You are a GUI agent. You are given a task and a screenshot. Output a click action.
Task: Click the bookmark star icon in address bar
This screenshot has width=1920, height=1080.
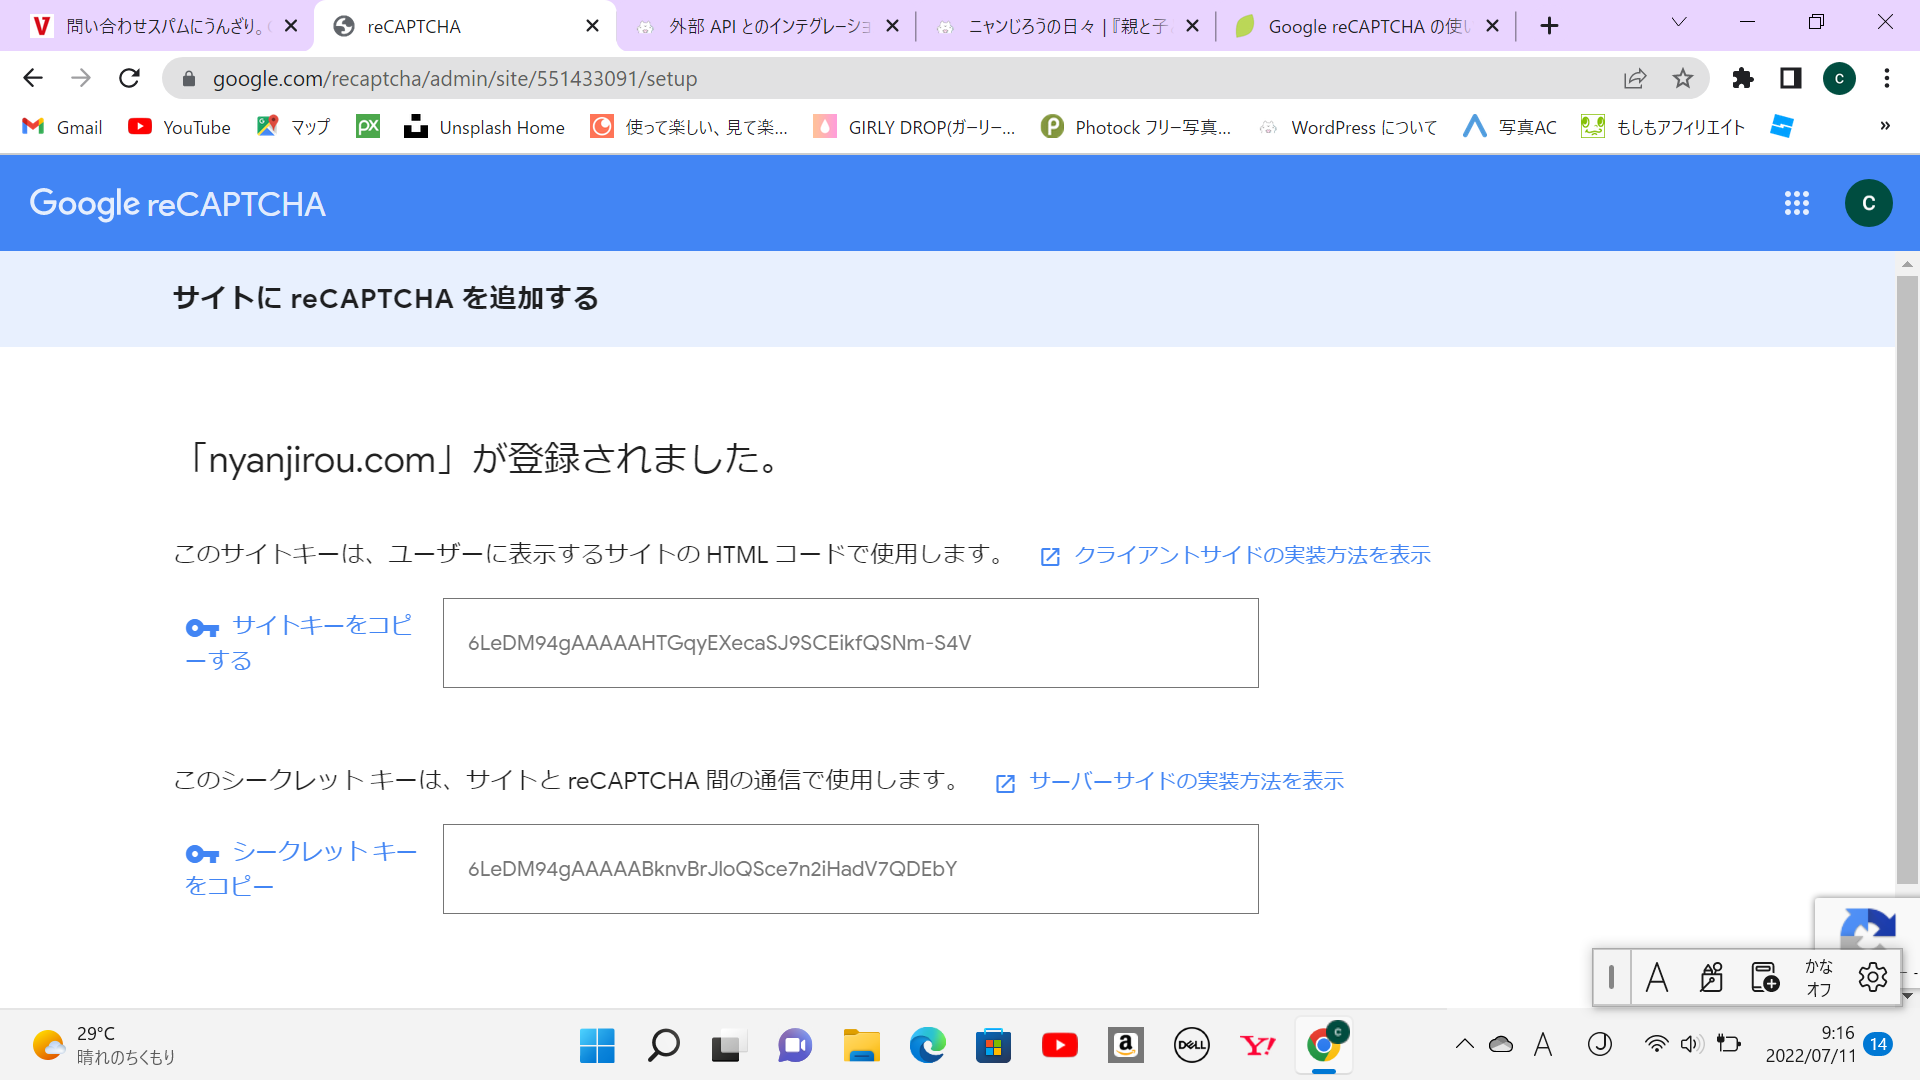tap(1683, 78)
